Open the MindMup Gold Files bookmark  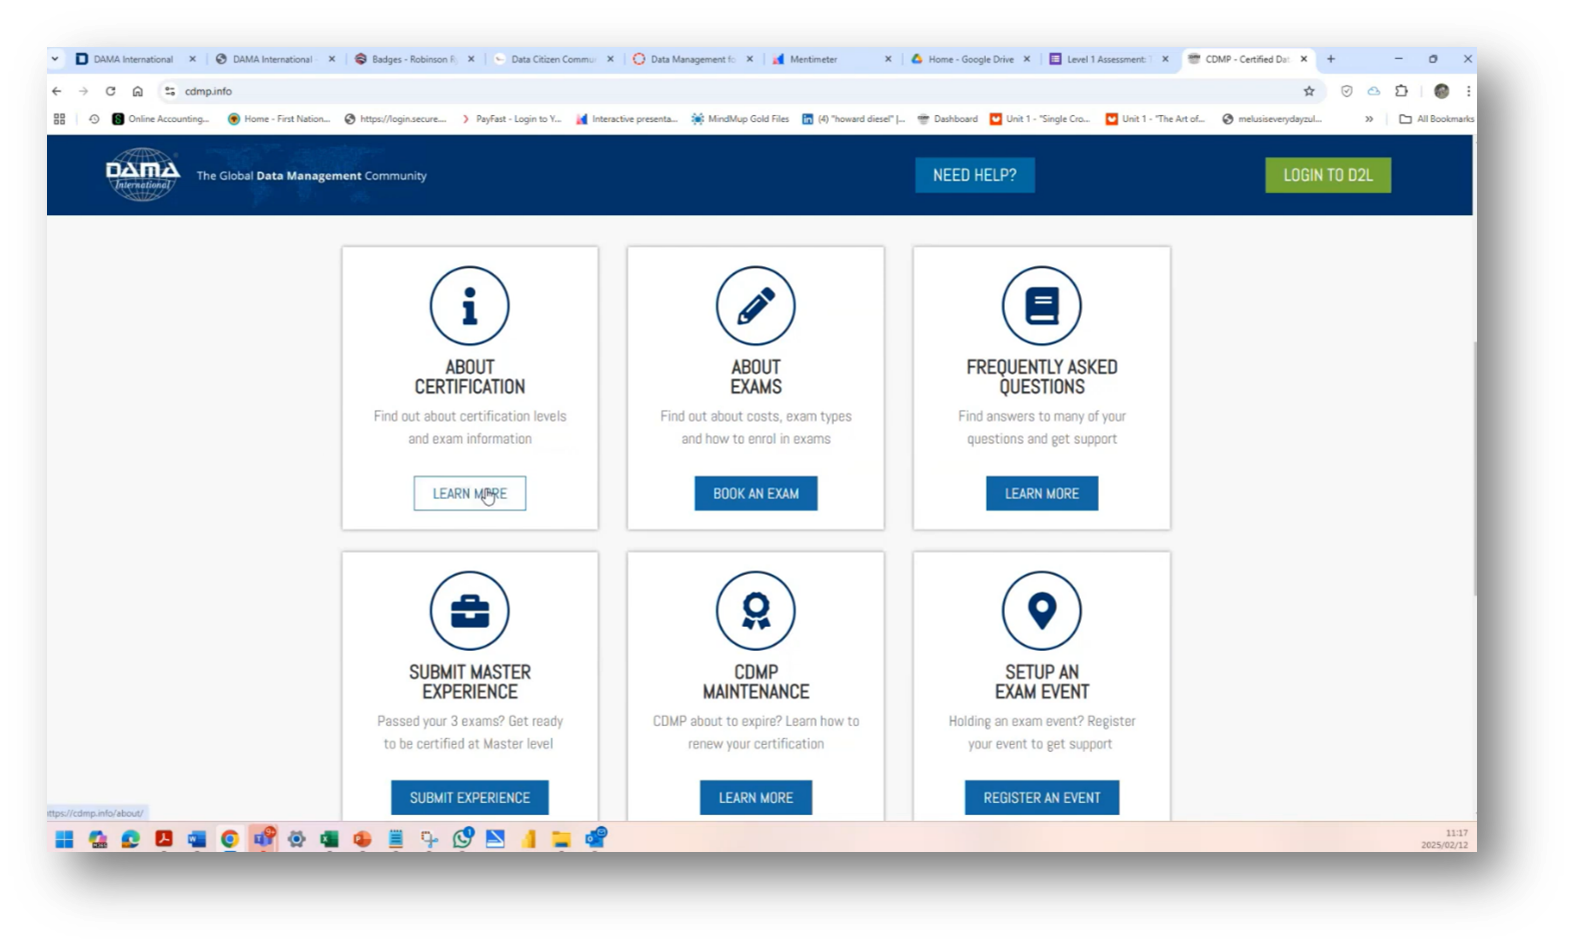(740, 119)
